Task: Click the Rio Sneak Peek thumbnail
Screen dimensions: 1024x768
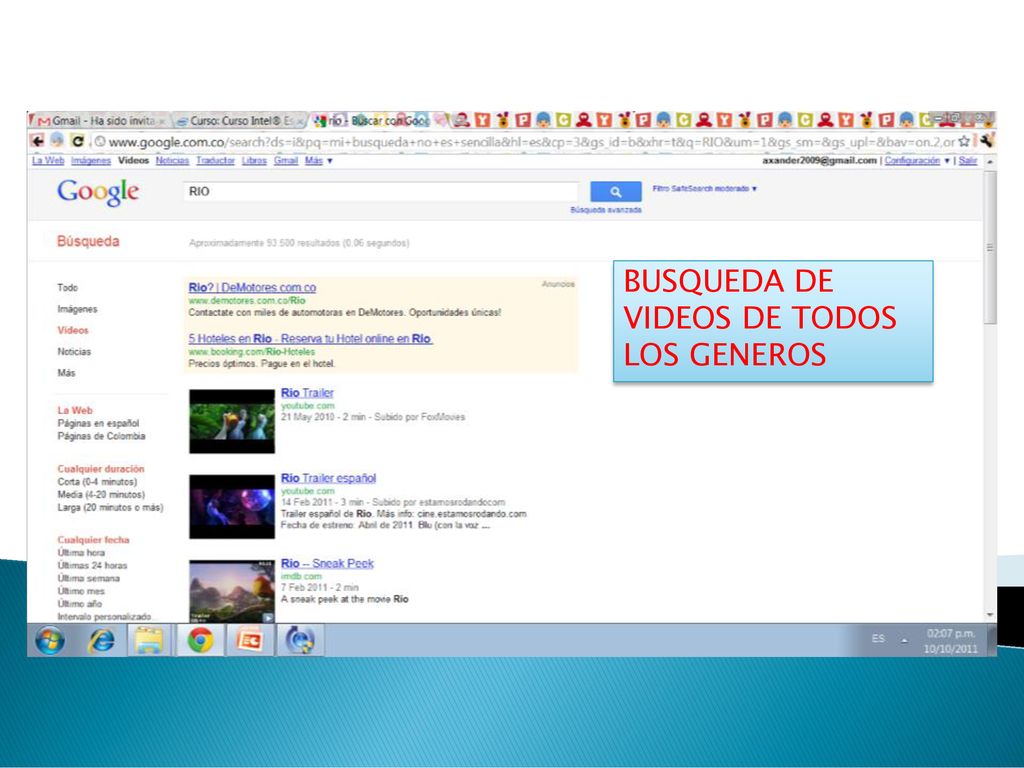Action: tap(232, 591)
